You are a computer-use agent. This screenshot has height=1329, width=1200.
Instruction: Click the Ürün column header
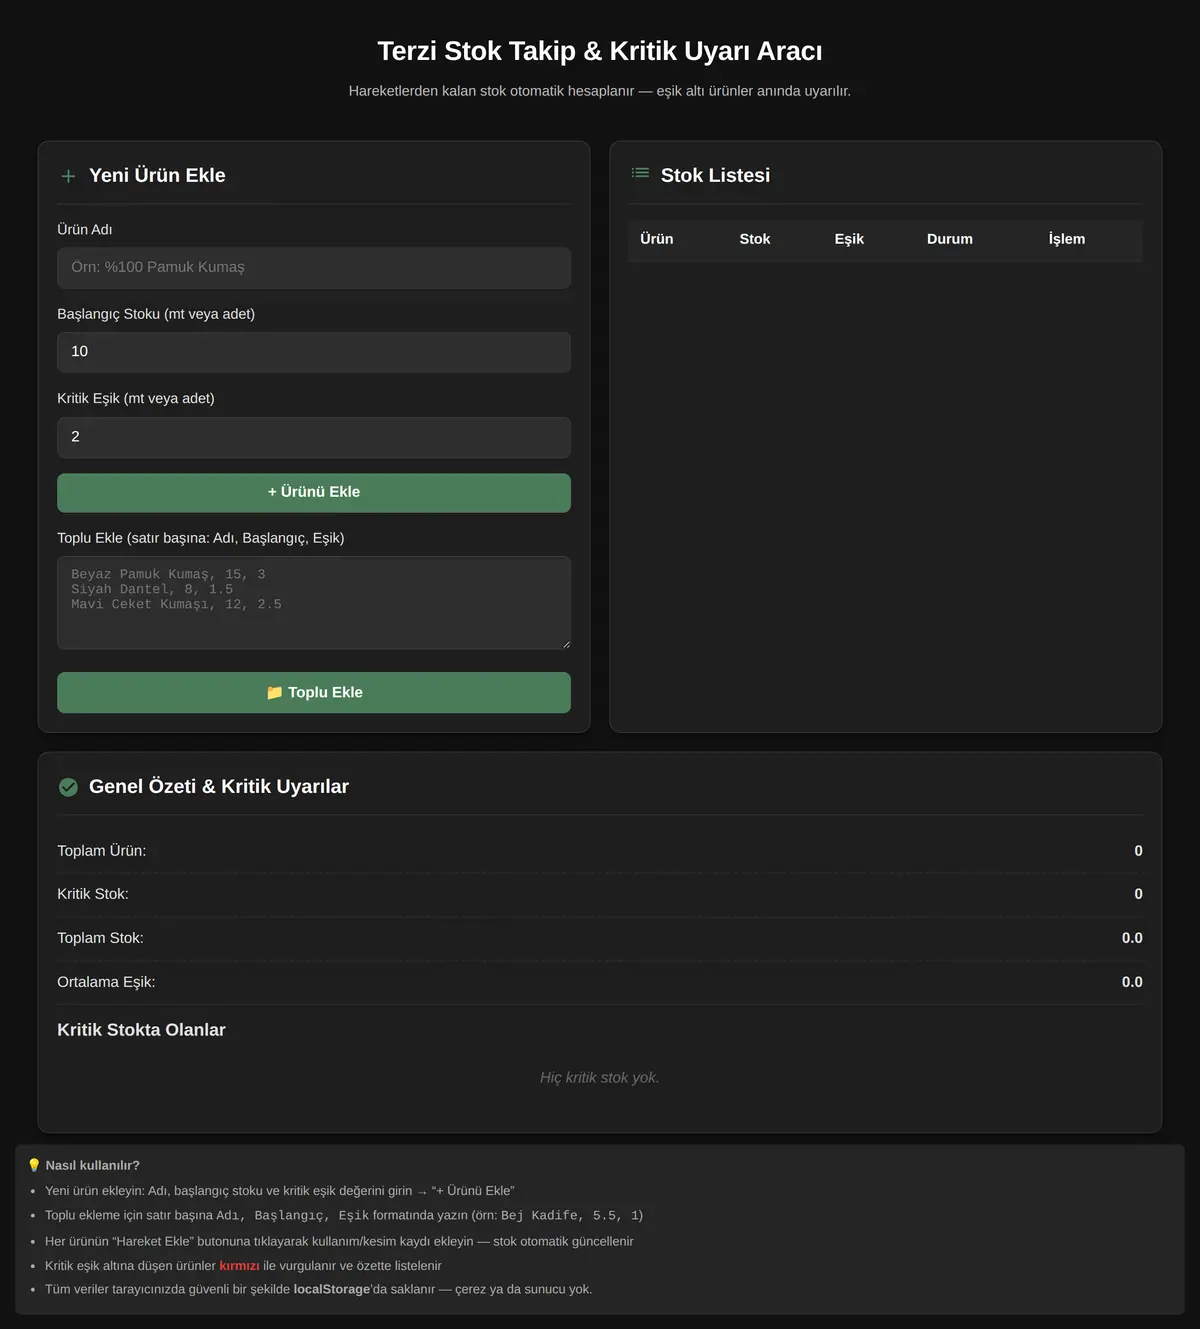click(657, 239)
